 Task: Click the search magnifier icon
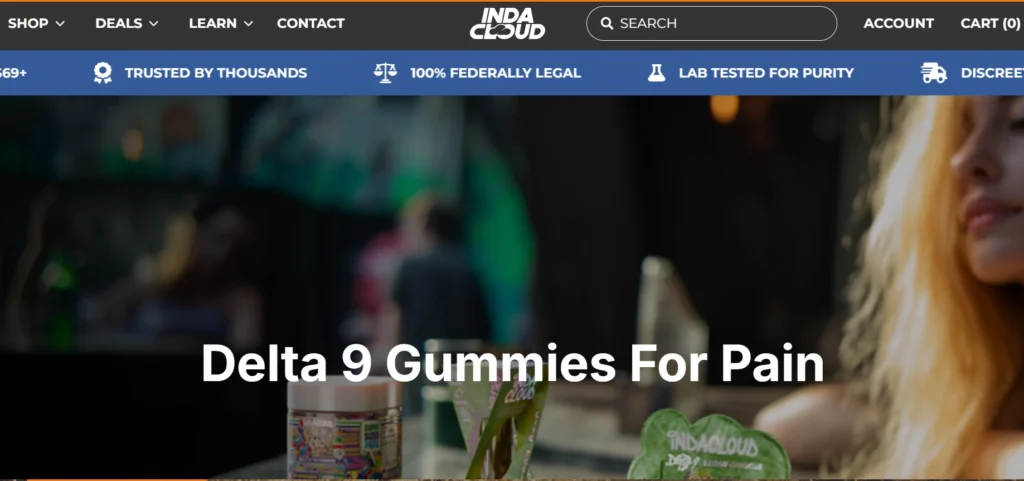coord(607,23)
